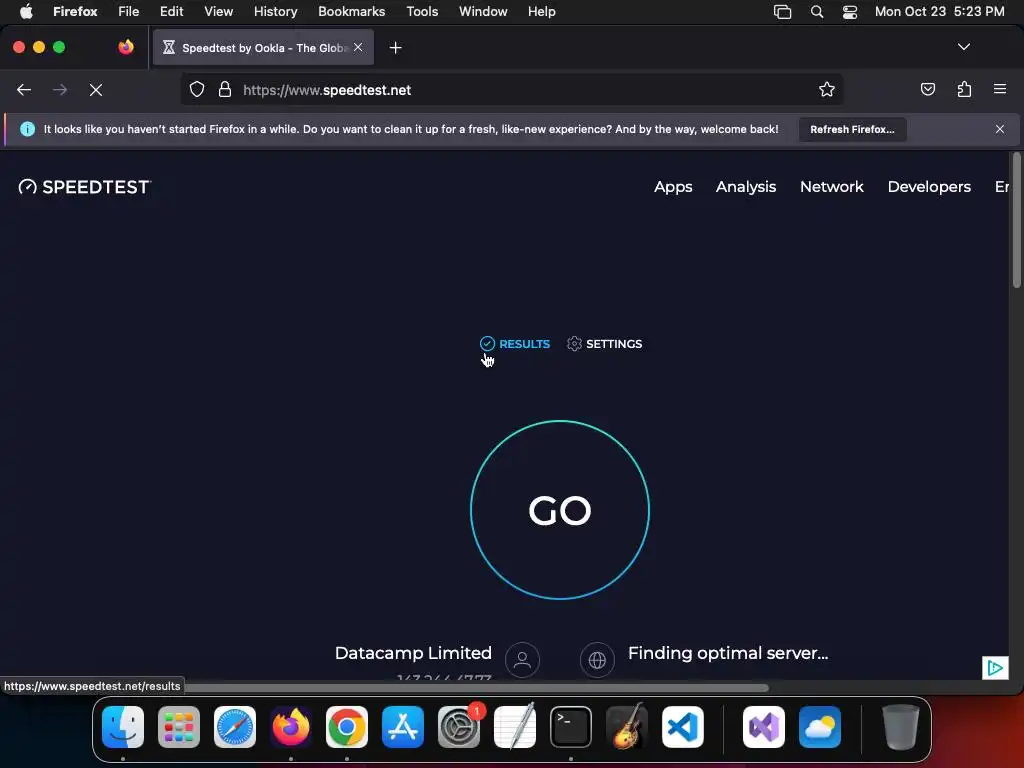Viewport: 1024px width, 768px height.
Task: Click the Speedtest logo
Action: pyautogui.click(x=85, y=187)
